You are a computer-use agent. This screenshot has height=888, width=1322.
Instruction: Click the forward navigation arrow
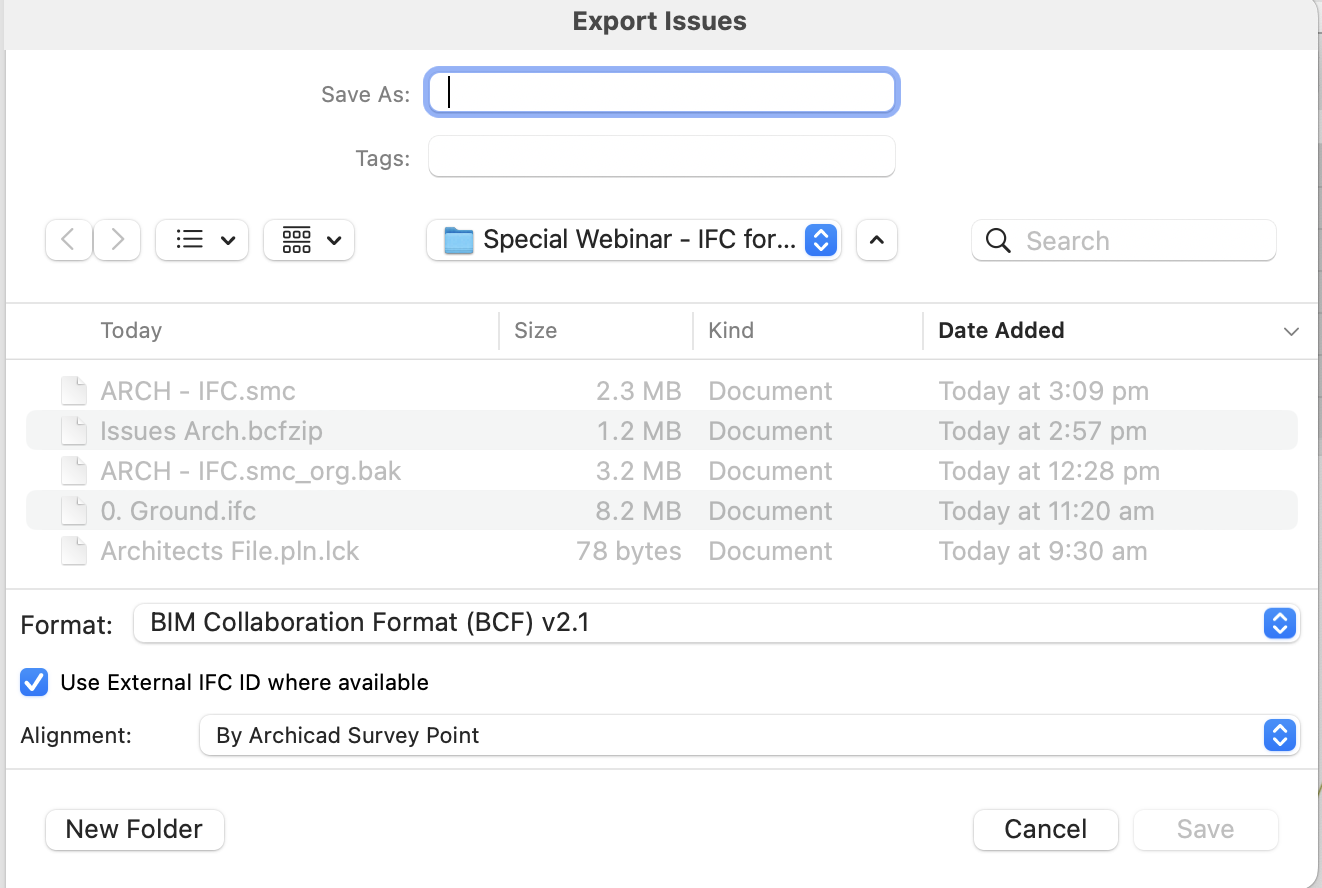[x=117, y=240]
